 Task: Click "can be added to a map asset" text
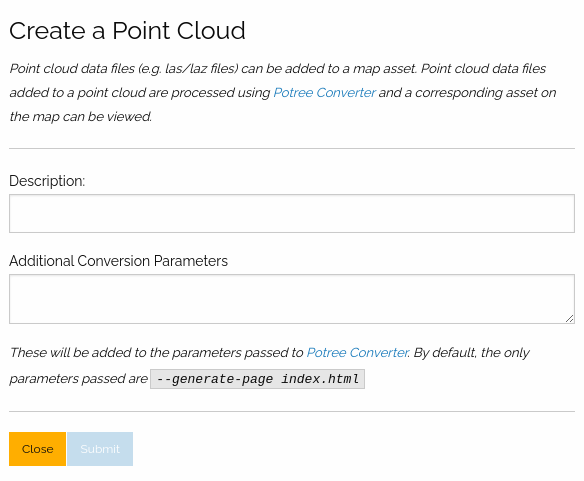[x=328, y=69]
